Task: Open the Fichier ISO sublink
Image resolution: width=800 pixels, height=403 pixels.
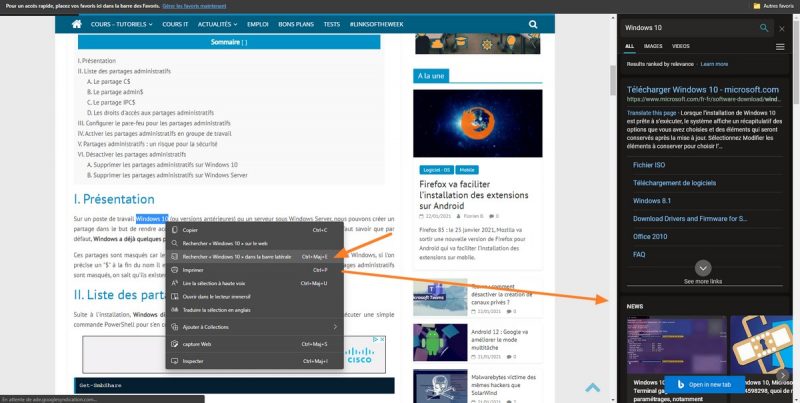Action: [649, 165]
